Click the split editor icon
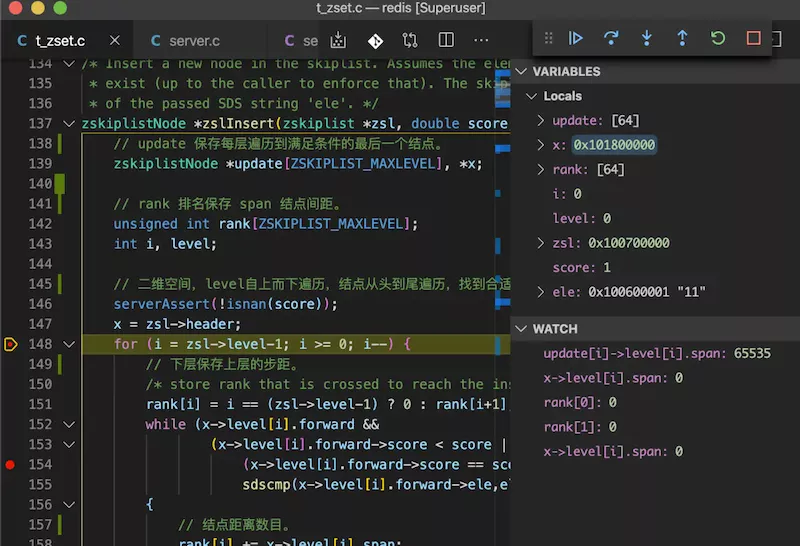This screenshot has height=546, width=800. [446, 41]
